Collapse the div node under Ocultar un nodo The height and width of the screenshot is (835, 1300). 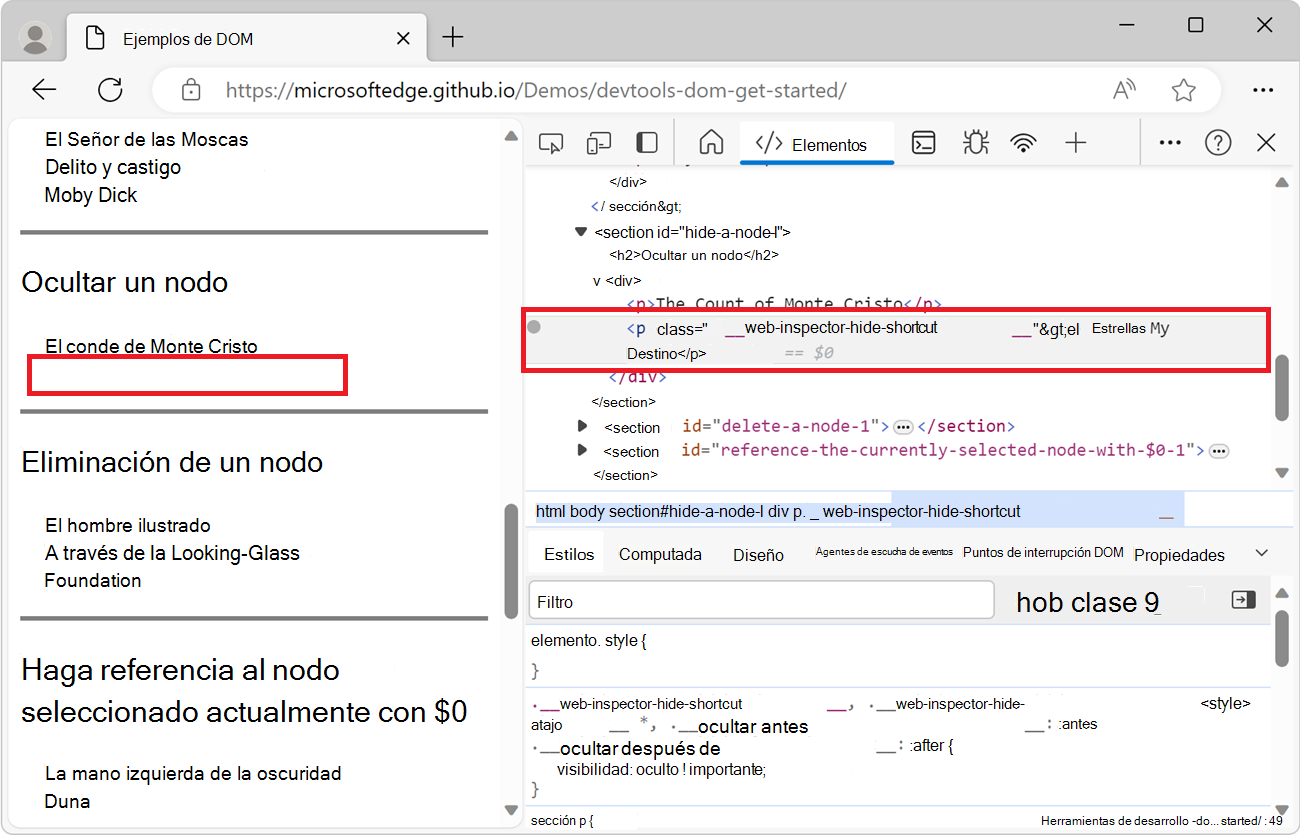tap(597, 281)
